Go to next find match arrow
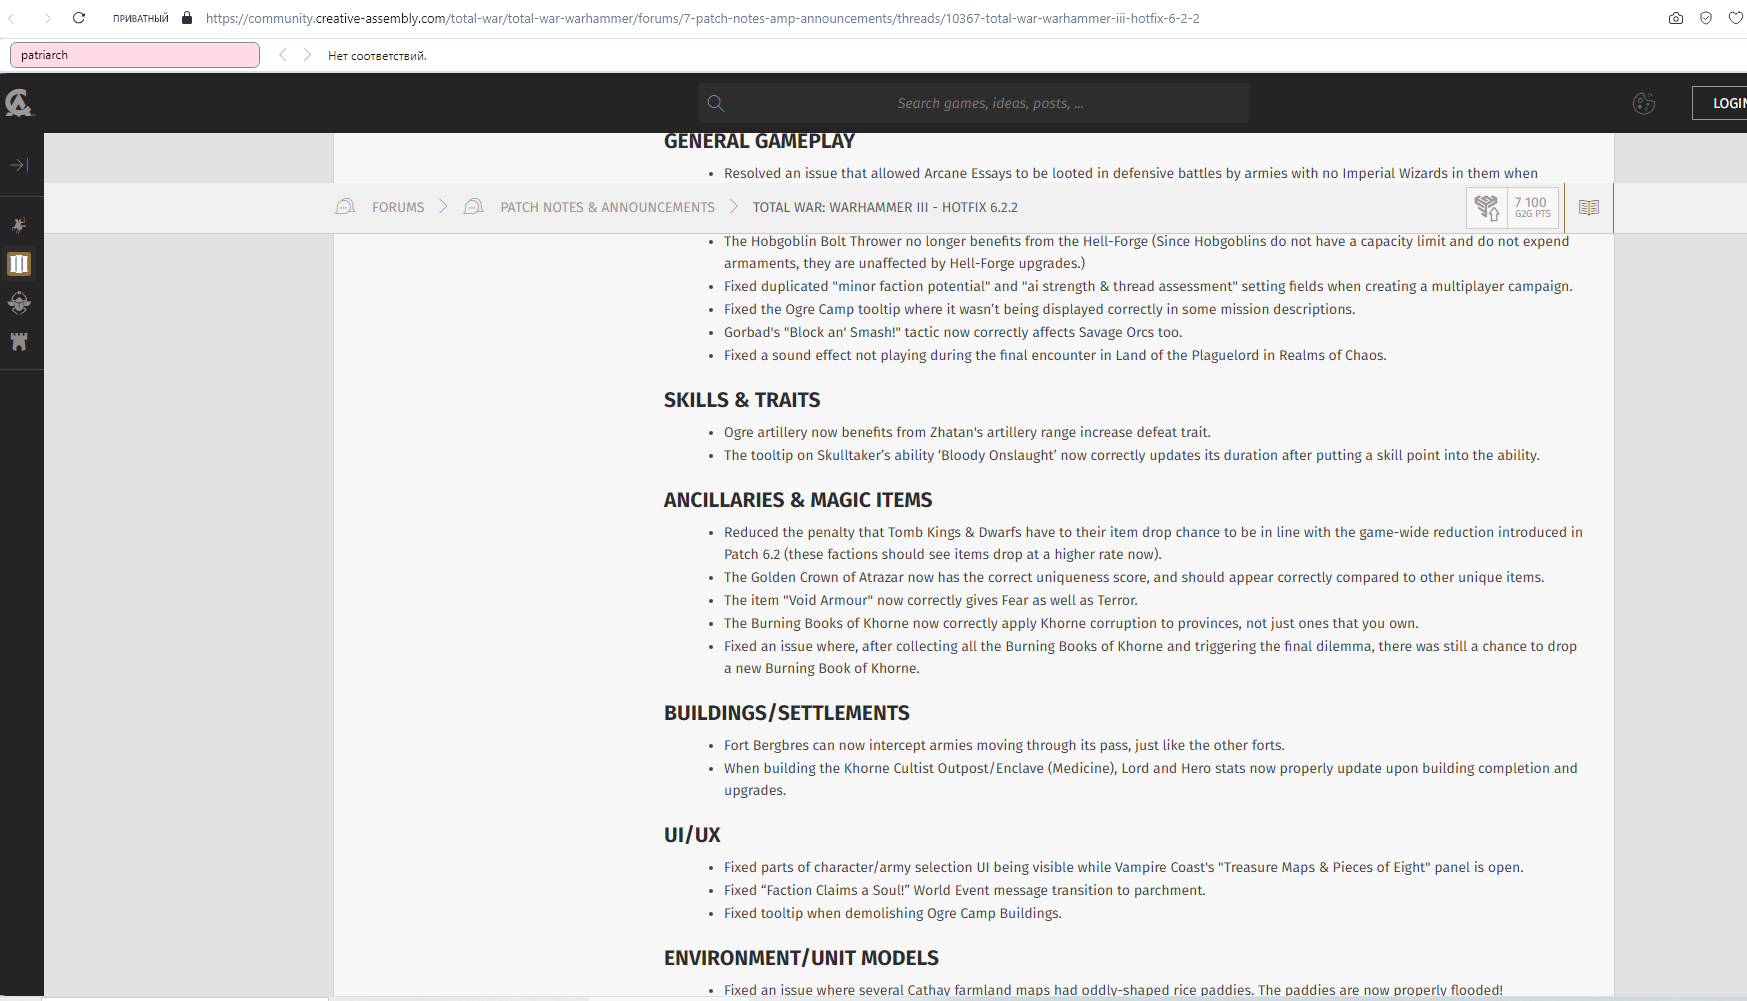 pos(307,55)
